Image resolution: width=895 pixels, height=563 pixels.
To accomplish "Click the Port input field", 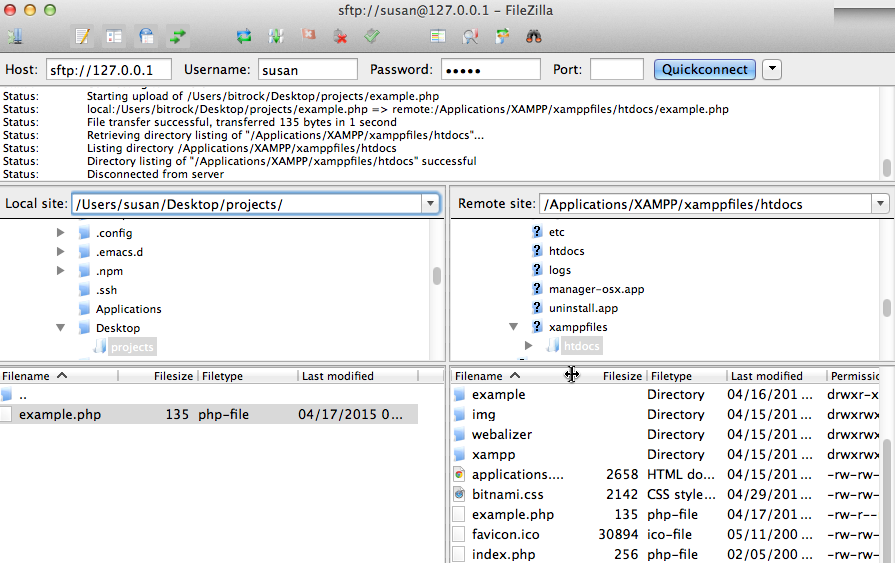I will click(x=616, y=70).
